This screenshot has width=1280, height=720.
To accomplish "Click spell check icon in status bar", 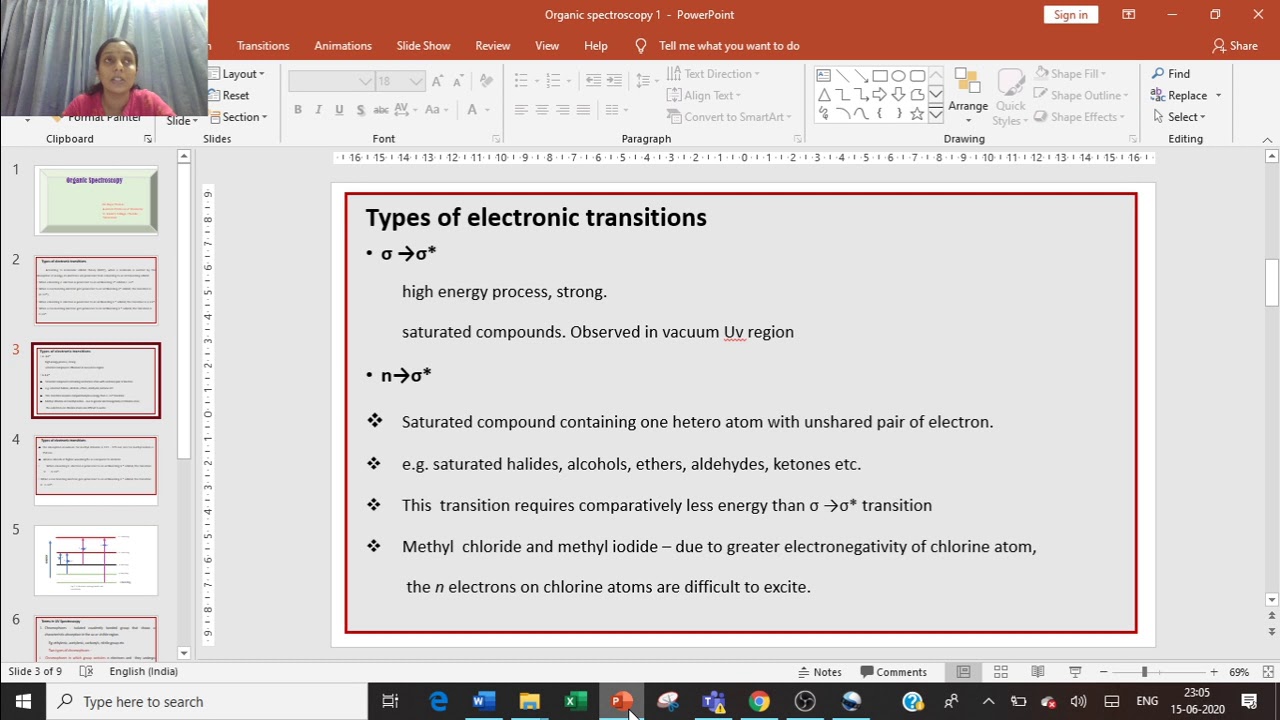I will [86, 672].
